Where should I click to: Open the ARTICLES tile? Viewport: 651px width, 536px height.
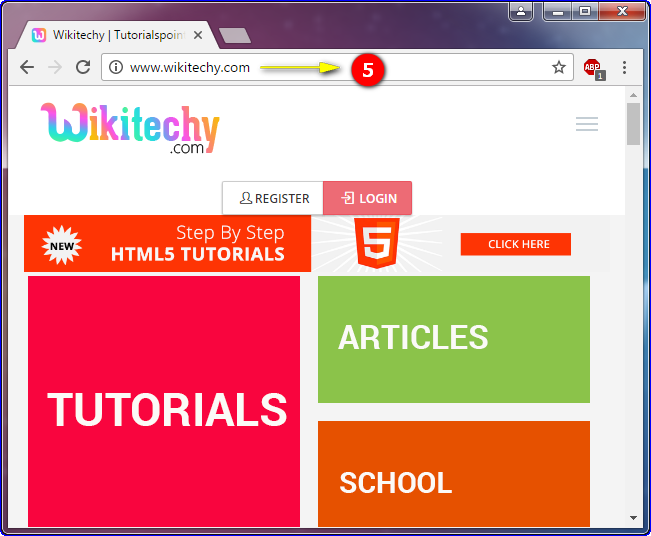click(453, 339)
